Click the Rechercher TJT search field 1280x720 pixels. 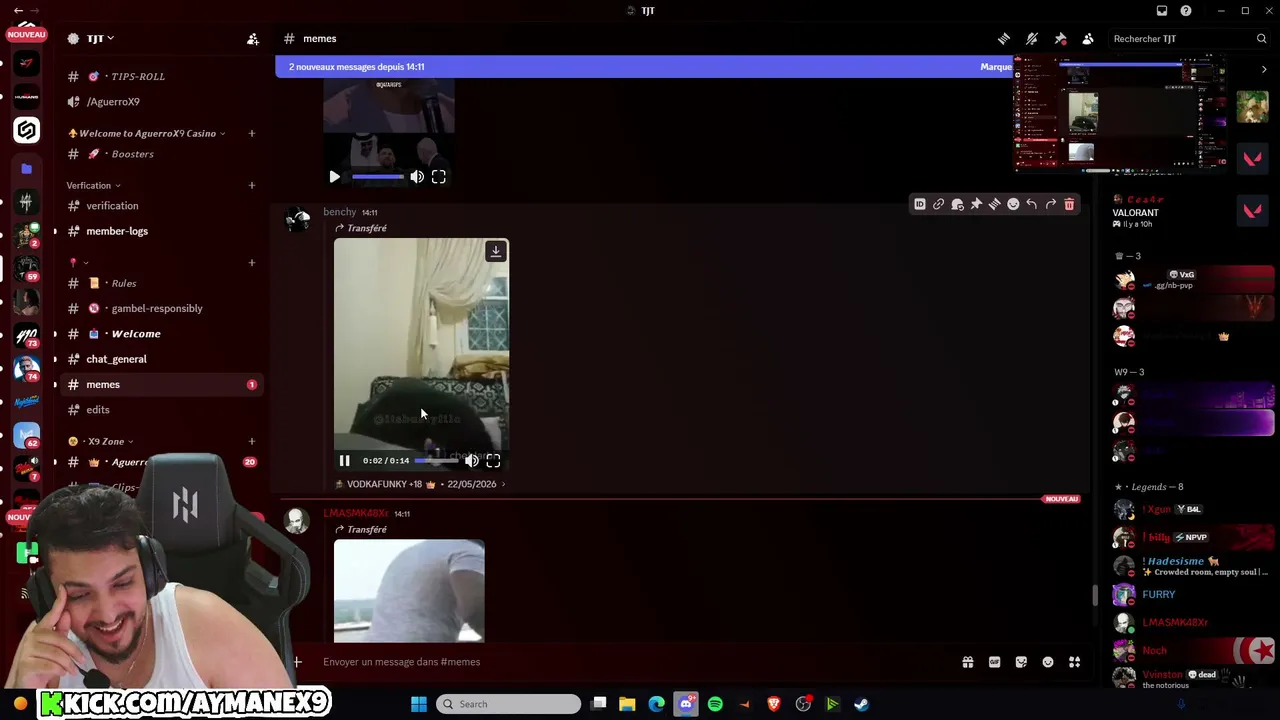(x=1189, y=39)
